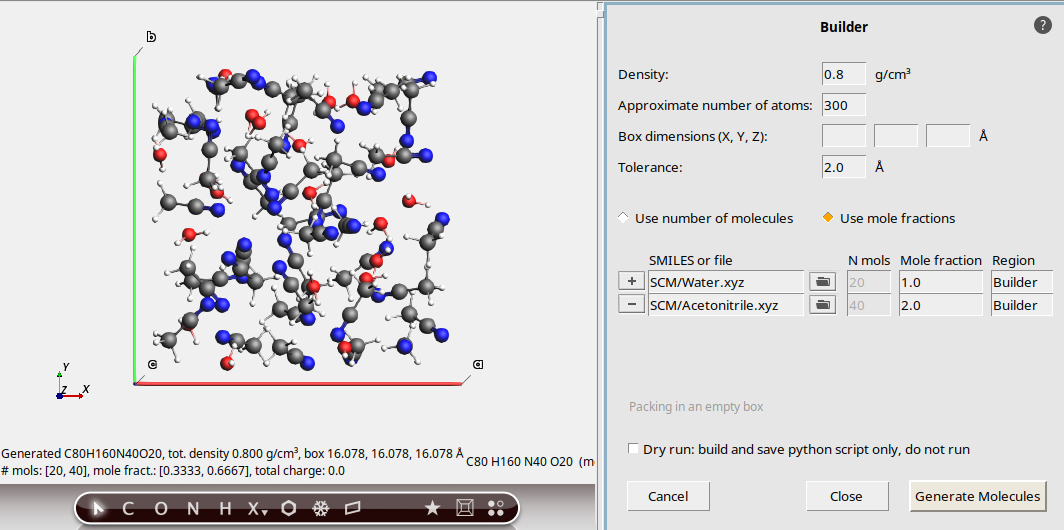Choose the Nitrogen atom tool
This screenshot has width=1064, height=530.
pos(193,508)
